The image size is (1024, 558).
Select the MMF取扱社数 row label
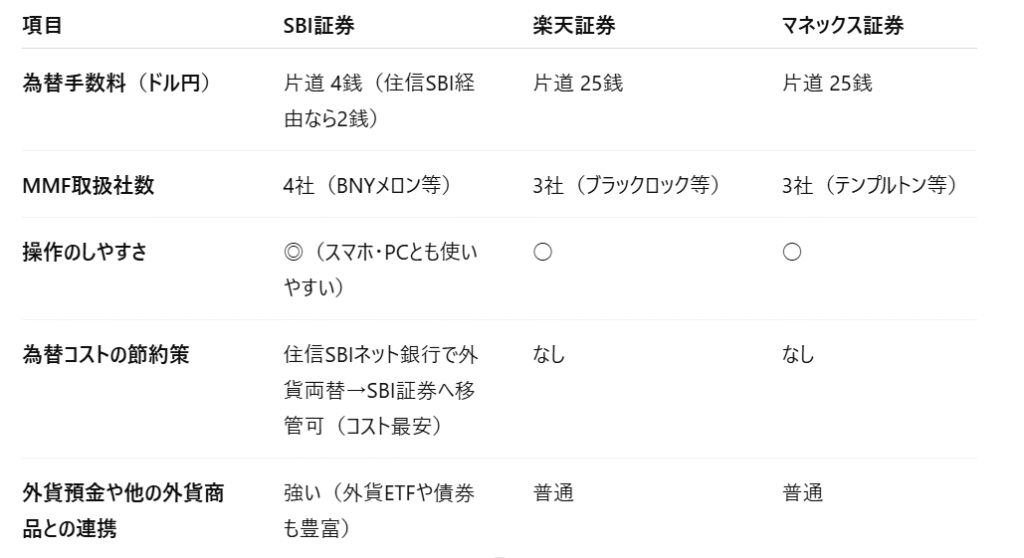coord(88,186)
